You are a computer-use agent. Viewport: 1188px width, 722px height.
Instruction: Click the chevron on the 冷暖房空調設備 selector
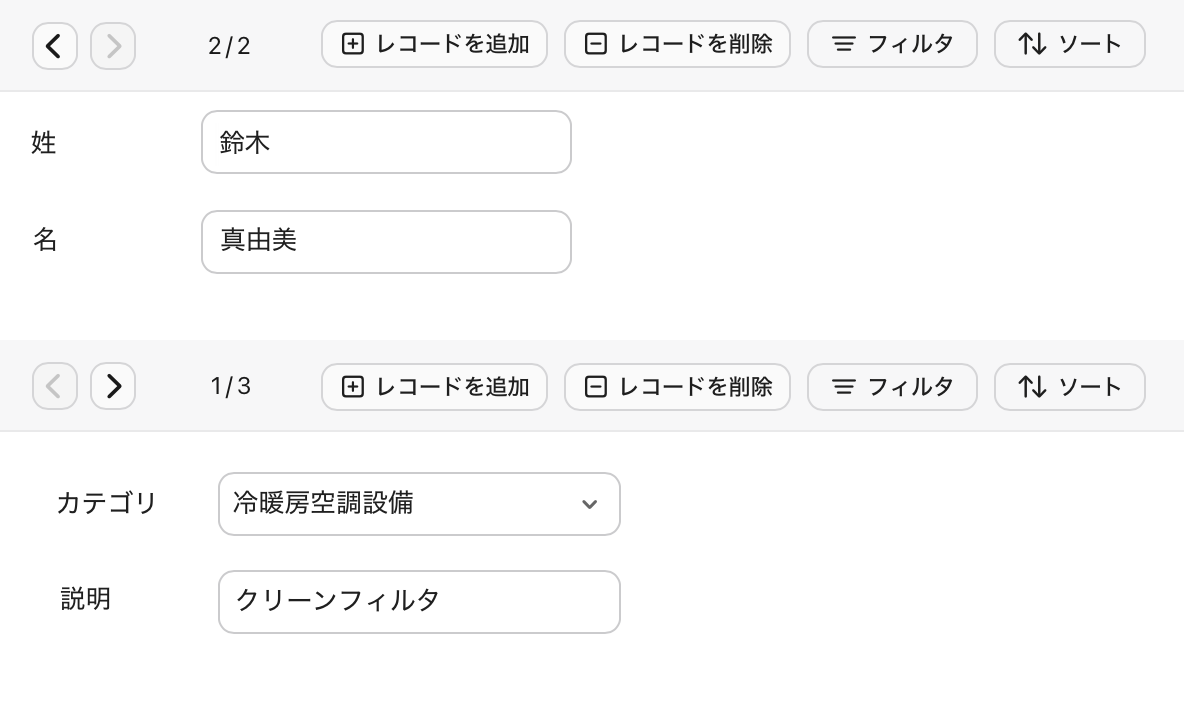click(x=589, y=505)
